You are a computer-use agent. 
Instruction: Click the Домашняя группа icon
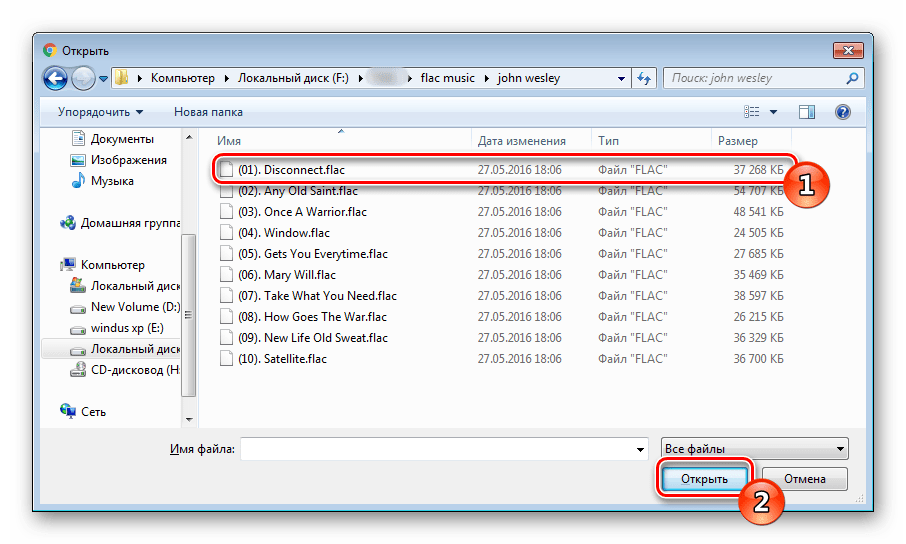(x=68, y=223)
